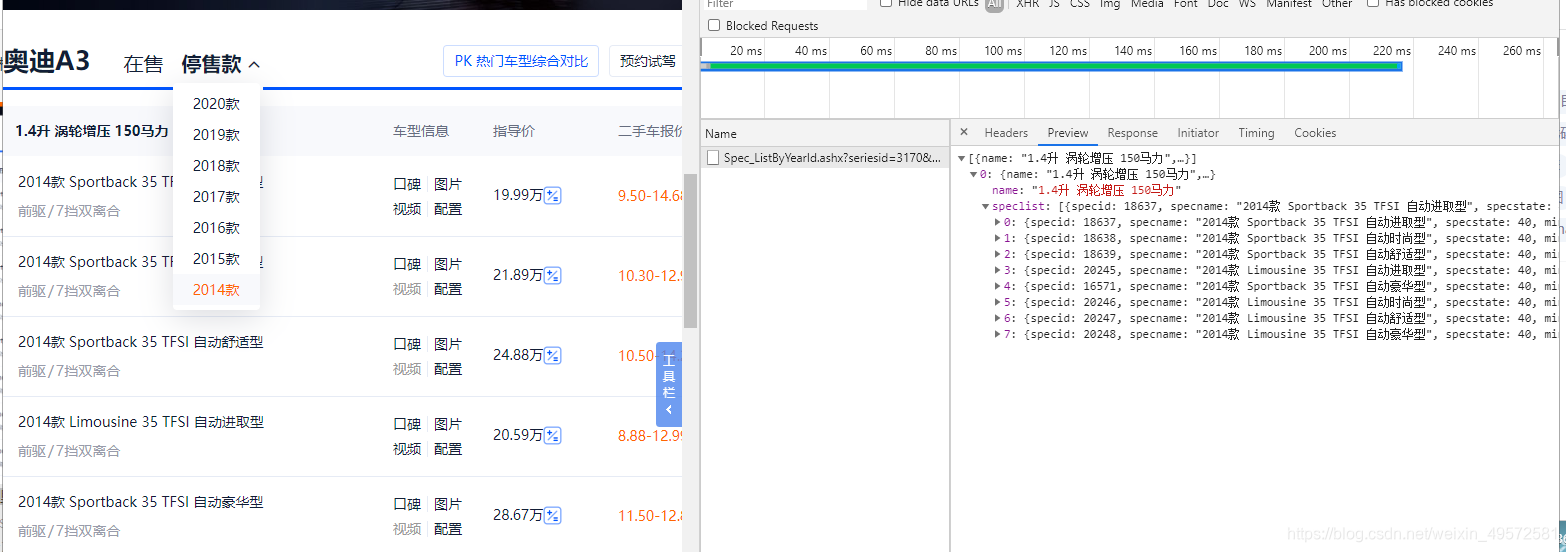Expand speclist item 1 with specid 18638
This screenshot has width=1566, height=552.
[x=998, y=238]
